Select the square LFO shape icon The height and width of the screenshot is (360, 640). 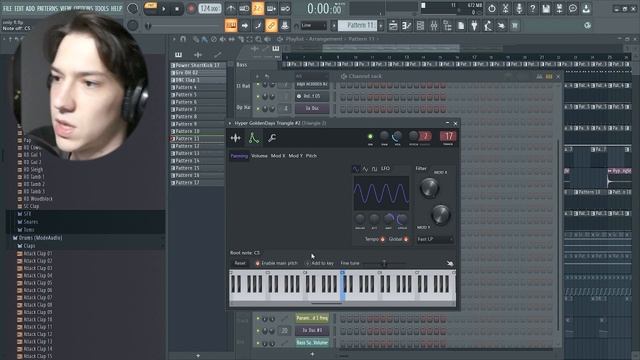[x=374, y=169]
